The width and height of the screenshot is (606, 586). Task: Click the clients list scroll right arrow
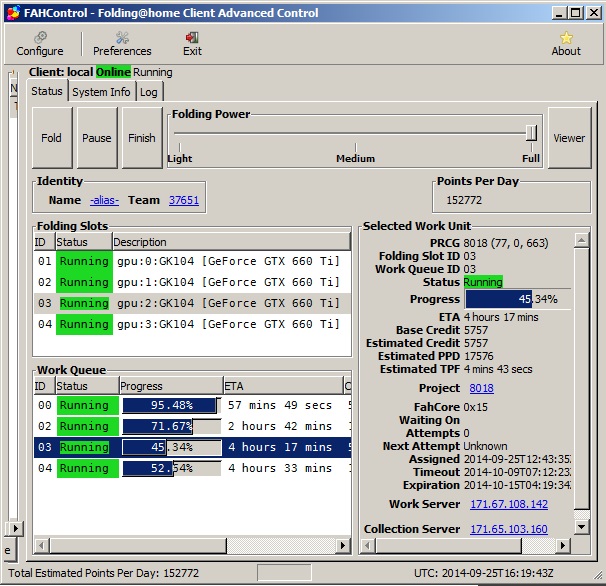click(16, 528)
